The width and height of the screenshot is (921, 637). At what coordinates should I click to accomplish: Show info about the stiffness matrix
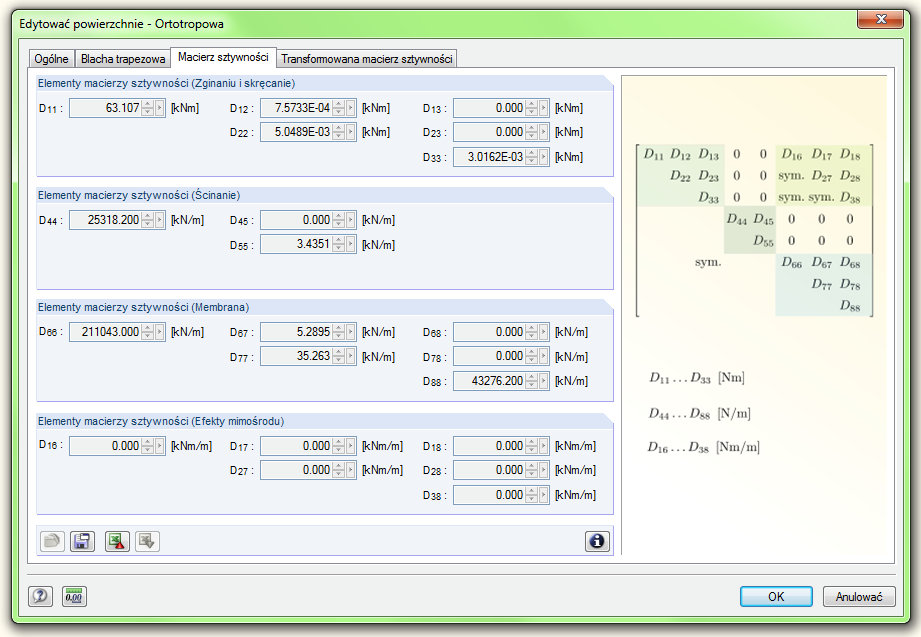[597, 541]
